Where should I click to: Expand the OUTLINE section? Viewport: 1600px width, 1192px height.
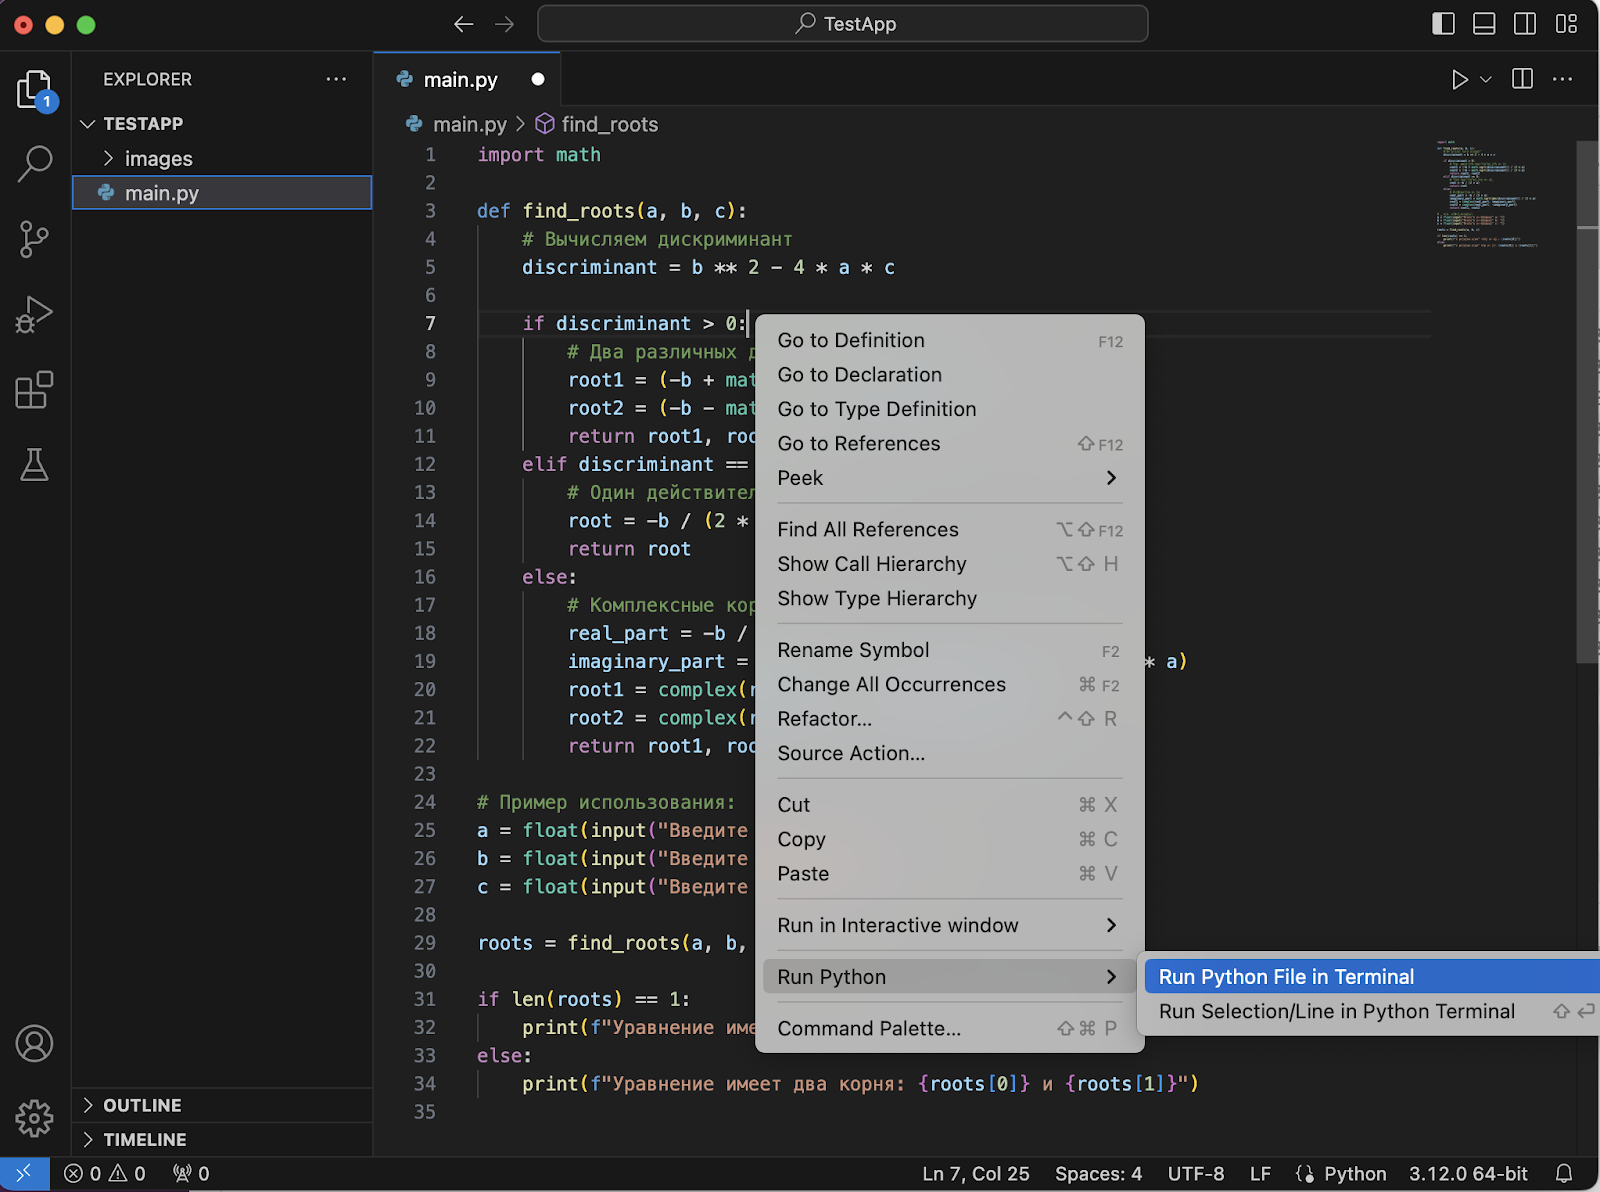[222, 1105]
